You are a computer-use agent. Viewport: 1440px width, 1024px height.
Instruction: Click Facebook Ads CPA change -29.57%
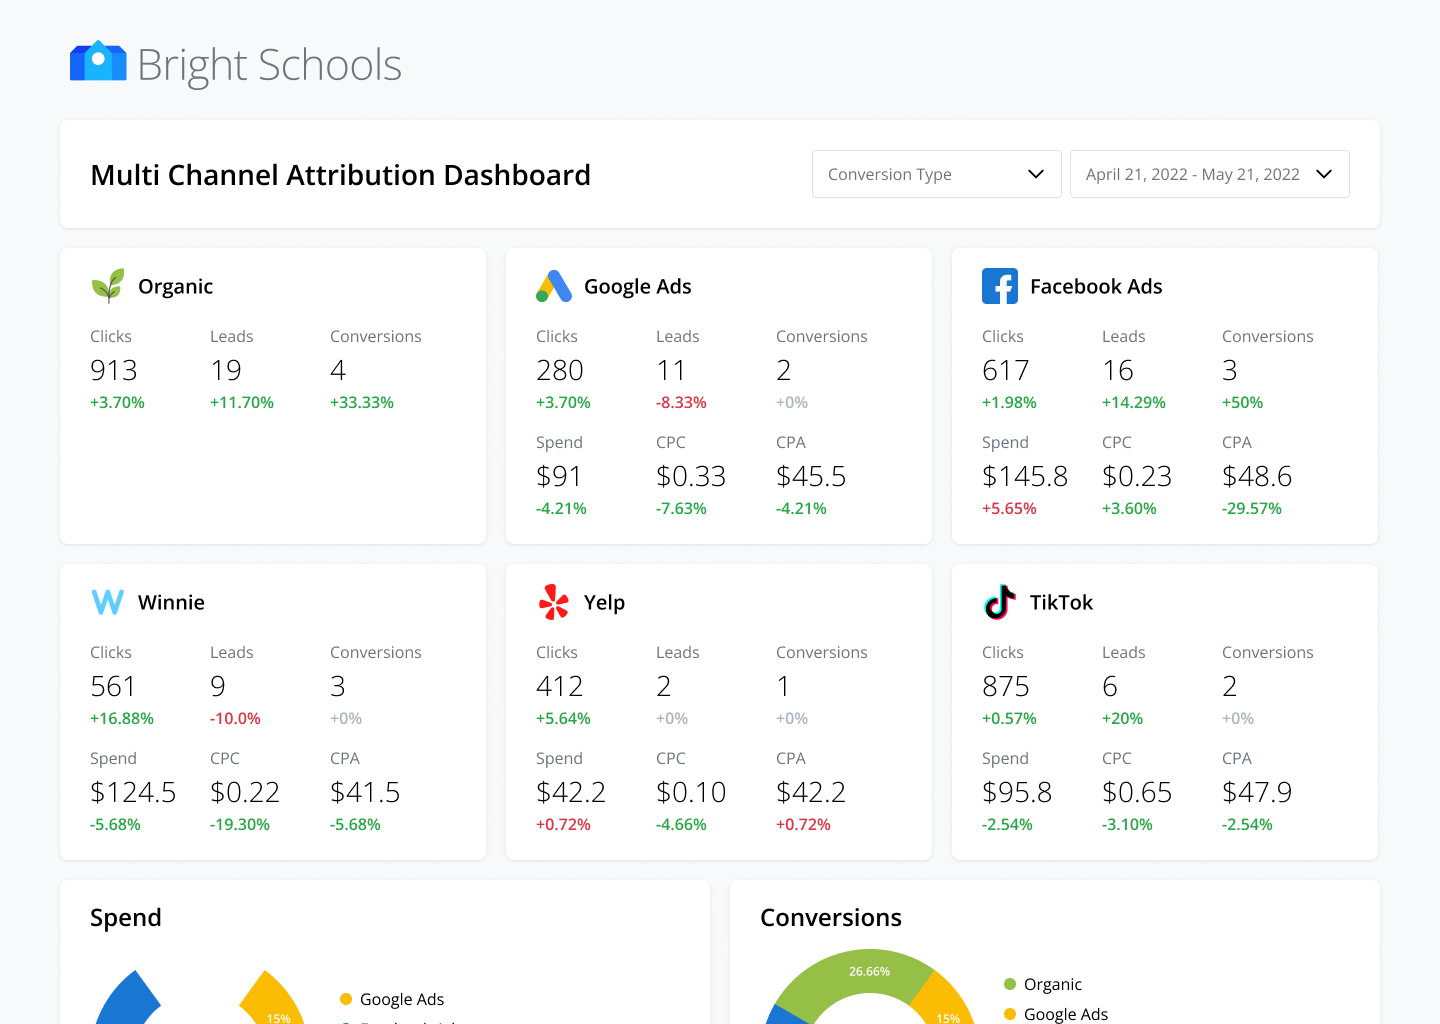(x=1252, y=508)
